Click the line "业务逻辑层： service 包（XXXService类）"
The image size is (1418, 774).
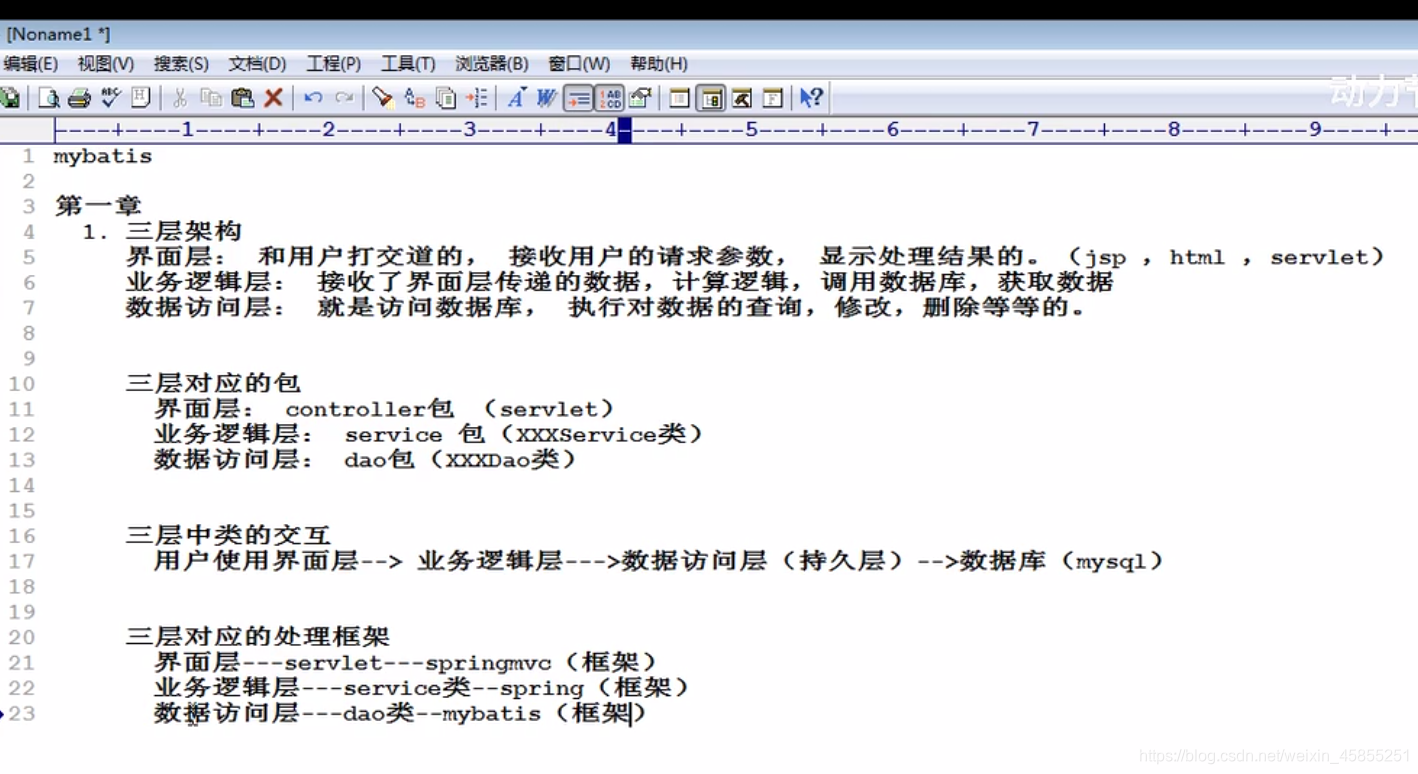pos(429,435)
